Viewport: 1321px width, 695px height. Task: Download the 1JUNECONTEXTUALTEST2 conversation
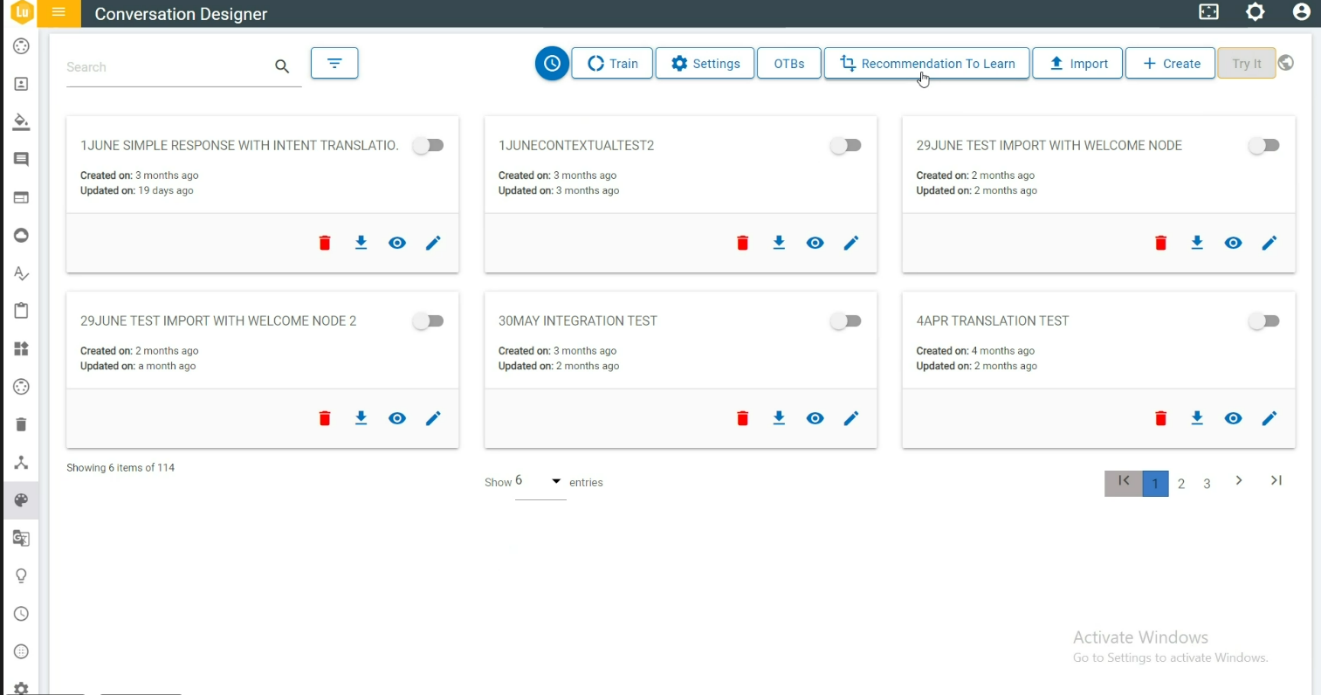click(779, 243)
